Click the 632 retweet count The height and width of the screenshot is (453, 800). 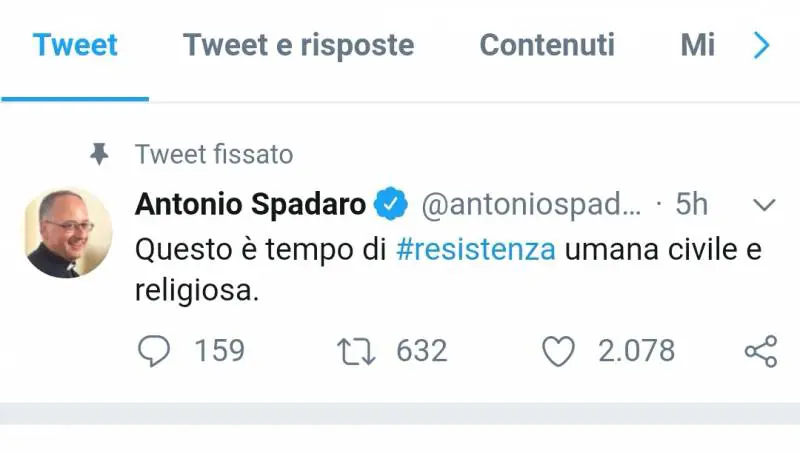421,351
